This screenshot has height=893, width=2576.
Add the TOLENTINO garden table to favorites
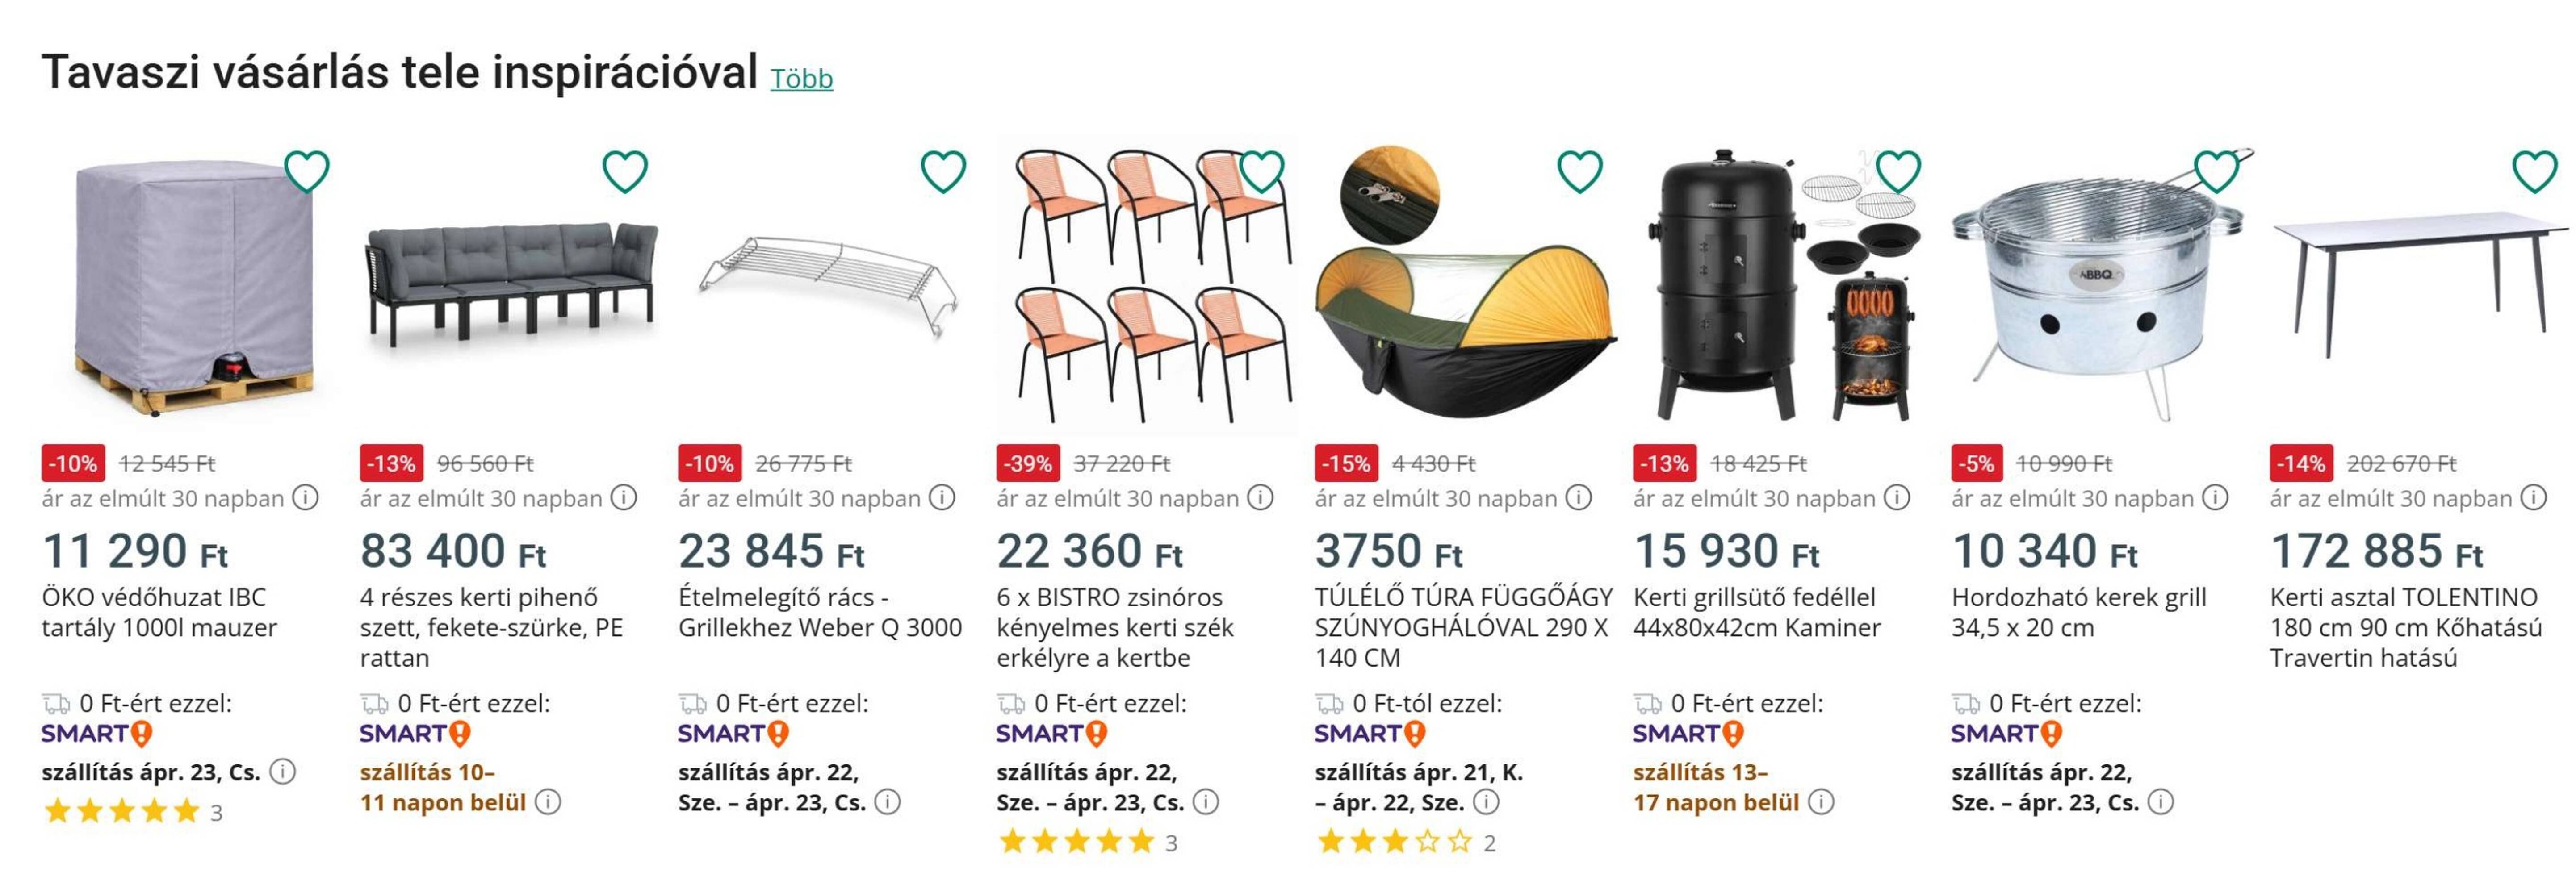[x=2534, y=172]
